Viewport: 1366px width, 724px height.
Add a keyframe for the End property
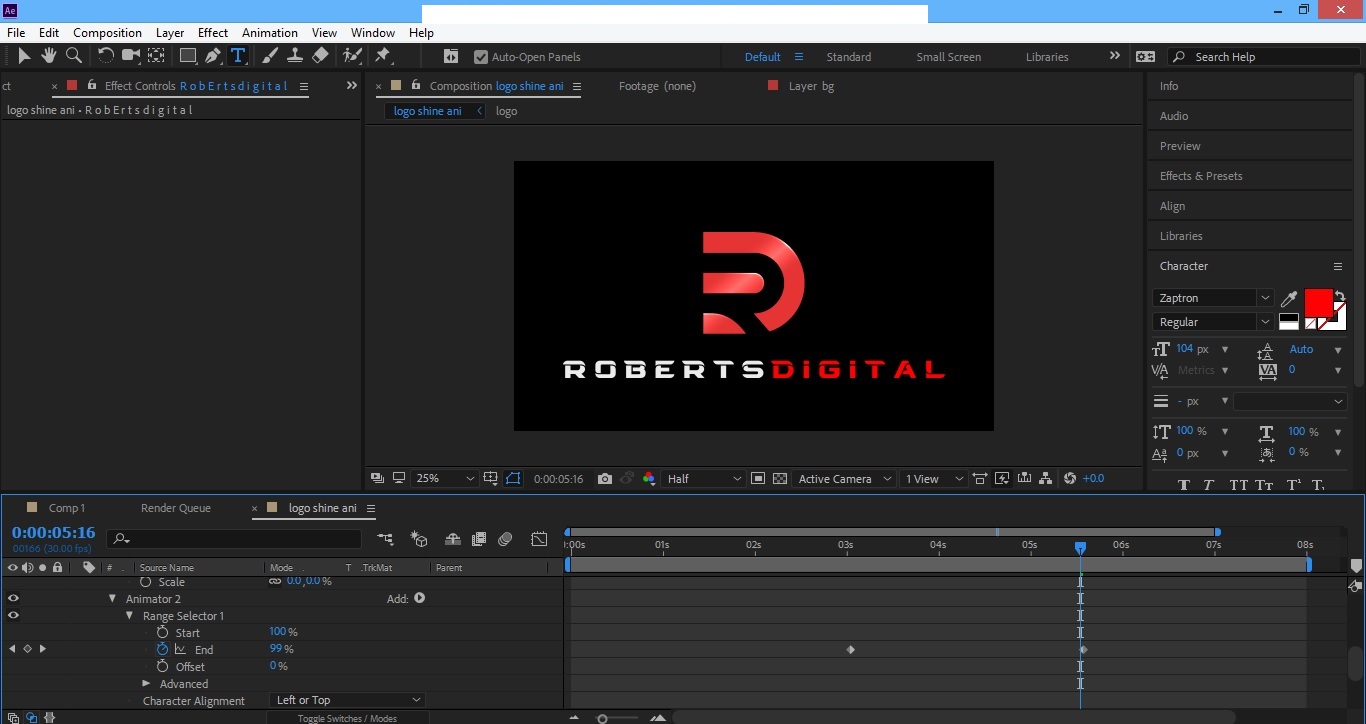tap(27, 649)
